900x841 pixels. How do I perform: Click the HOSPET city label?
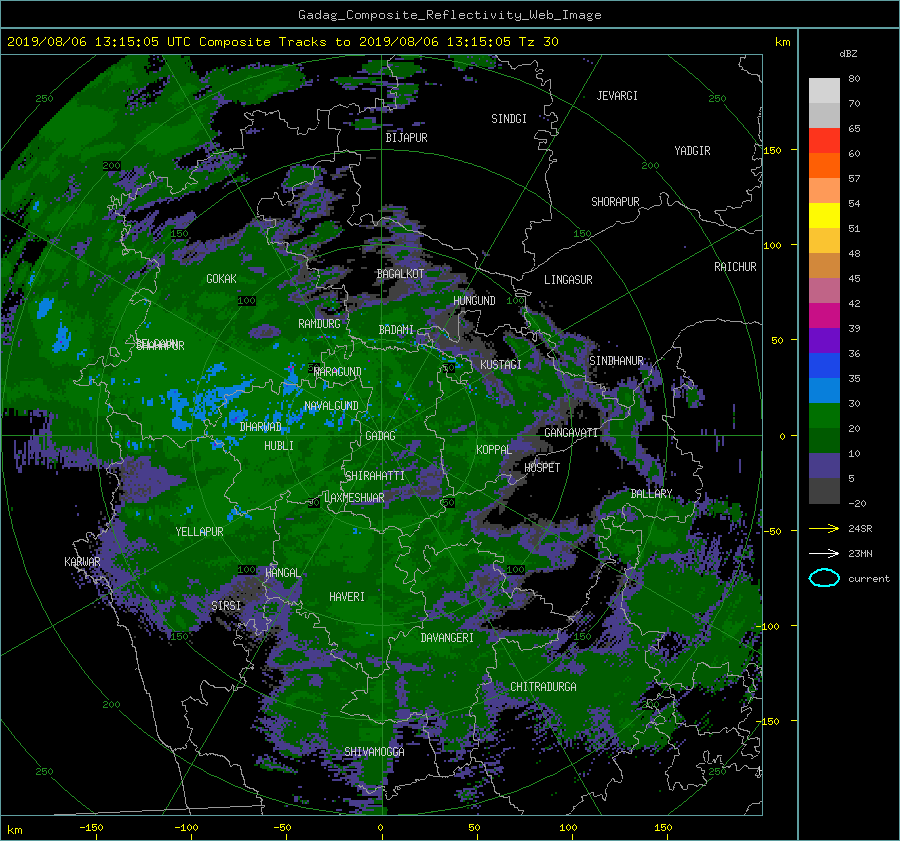tap(542, 468)
